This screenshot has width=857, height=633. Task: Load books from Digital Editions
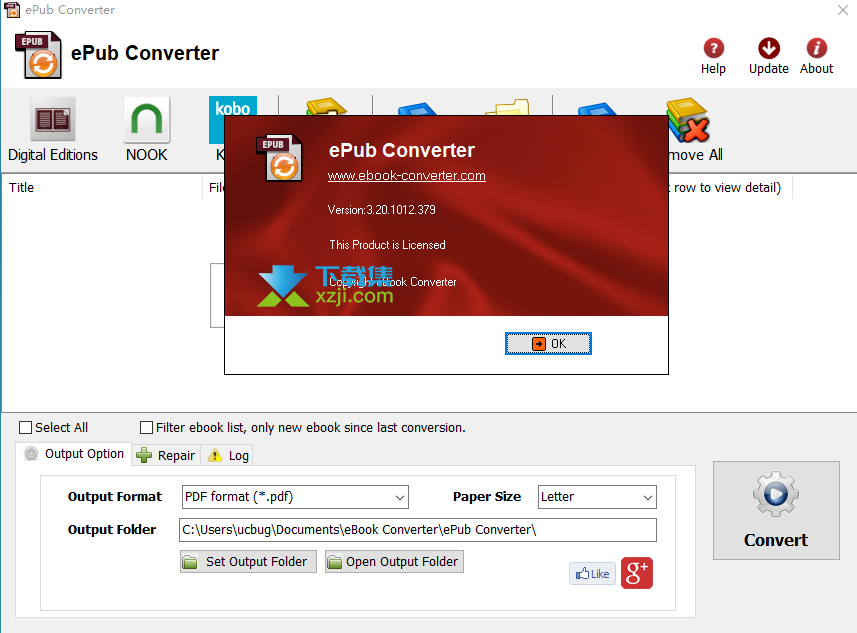coord(52,130)
